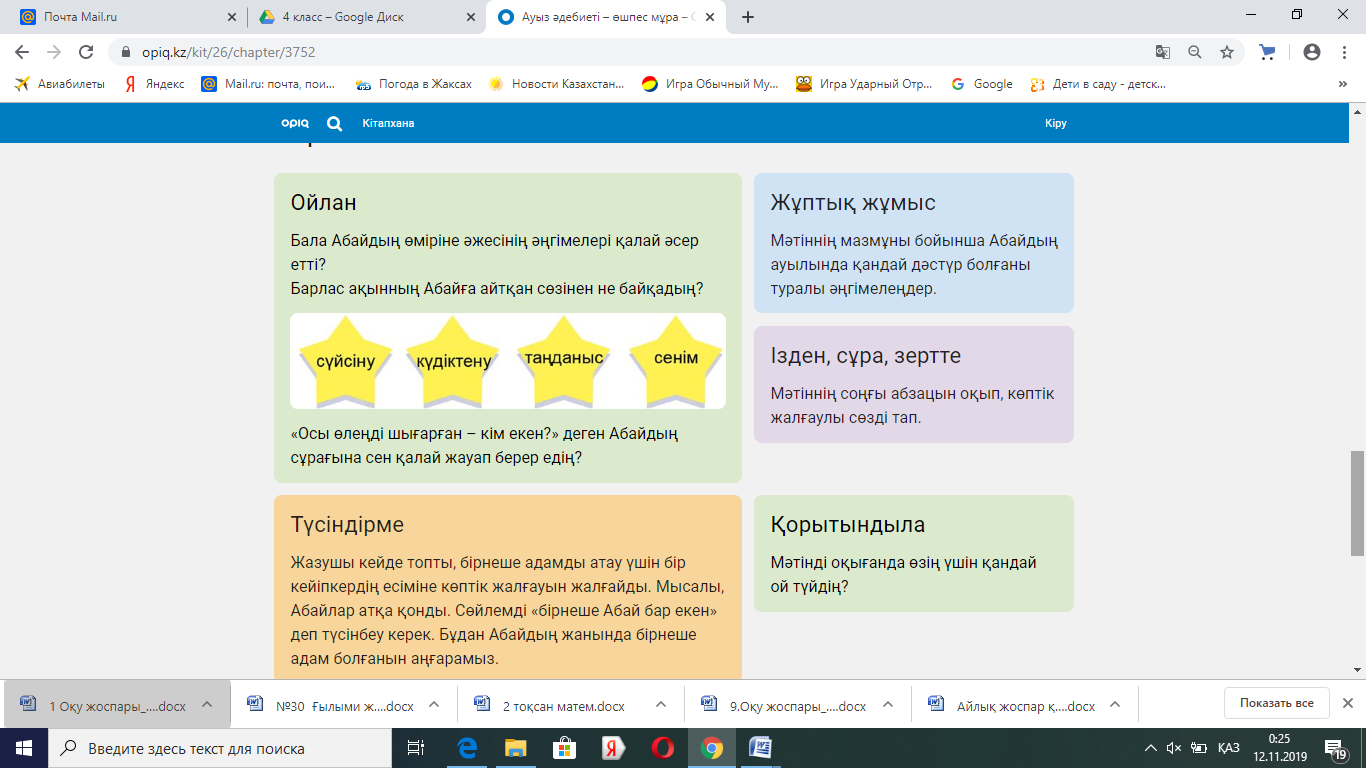Click the таңданыс star

[563, 361]
